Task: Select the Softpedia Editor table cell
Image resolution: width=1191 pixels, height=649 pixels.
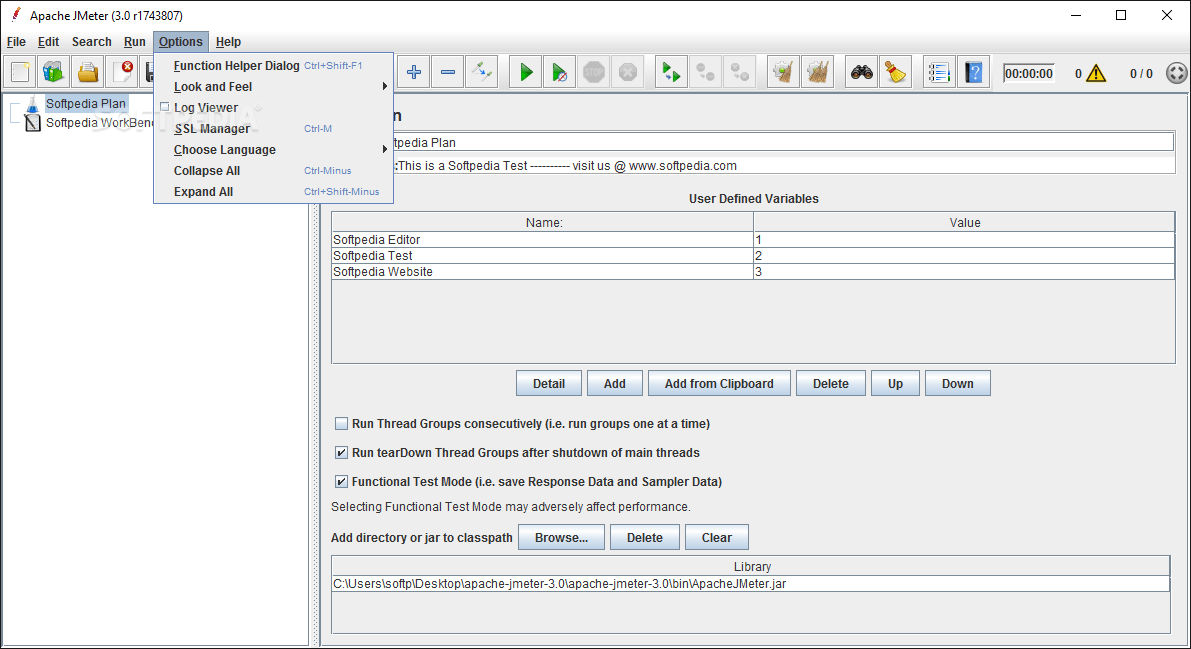Action: pyautogui.click(x=542, y=239)
